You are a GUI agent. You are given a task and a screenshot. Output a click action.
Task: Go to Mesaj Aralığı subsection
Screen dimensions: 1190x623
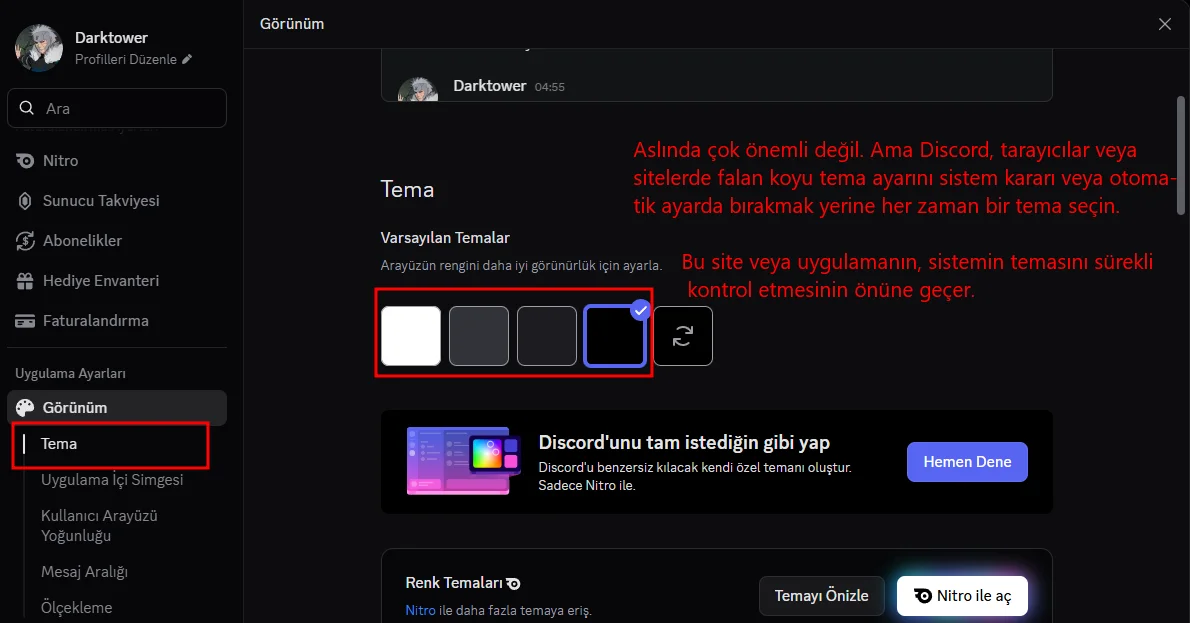pos(84,571)
